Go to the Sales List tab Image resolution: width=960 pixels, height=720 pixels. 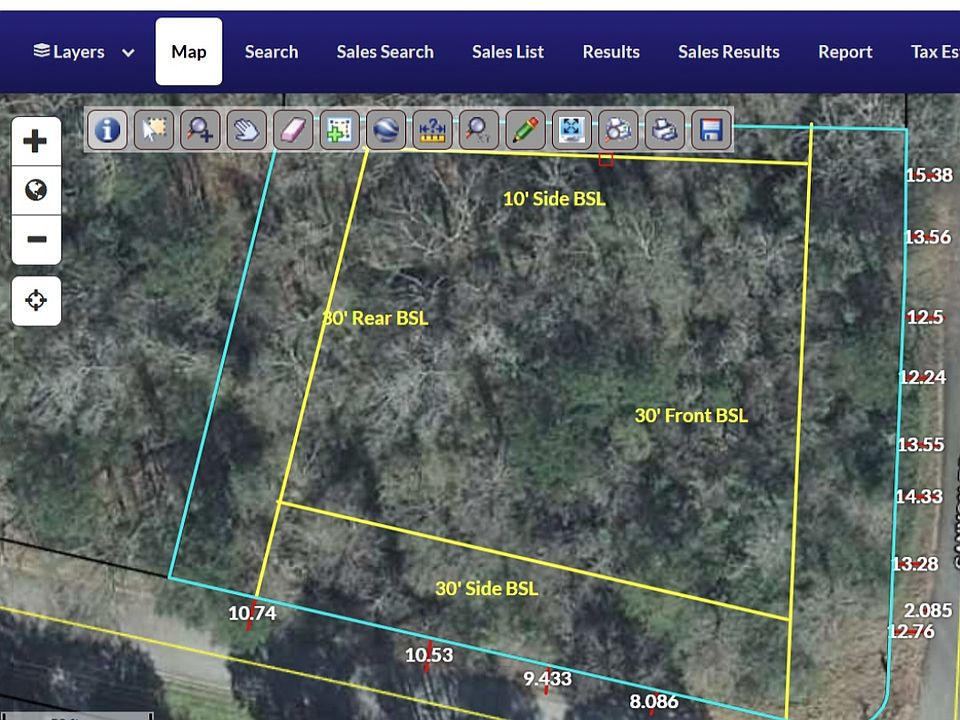pyautogui.click(x=508, y=52)
